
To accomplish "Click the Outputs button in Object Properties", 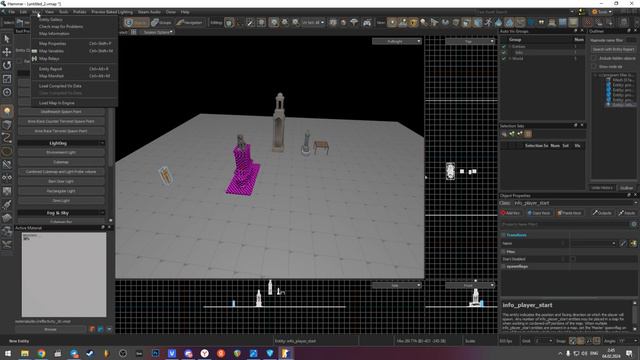I will point(602,213).
